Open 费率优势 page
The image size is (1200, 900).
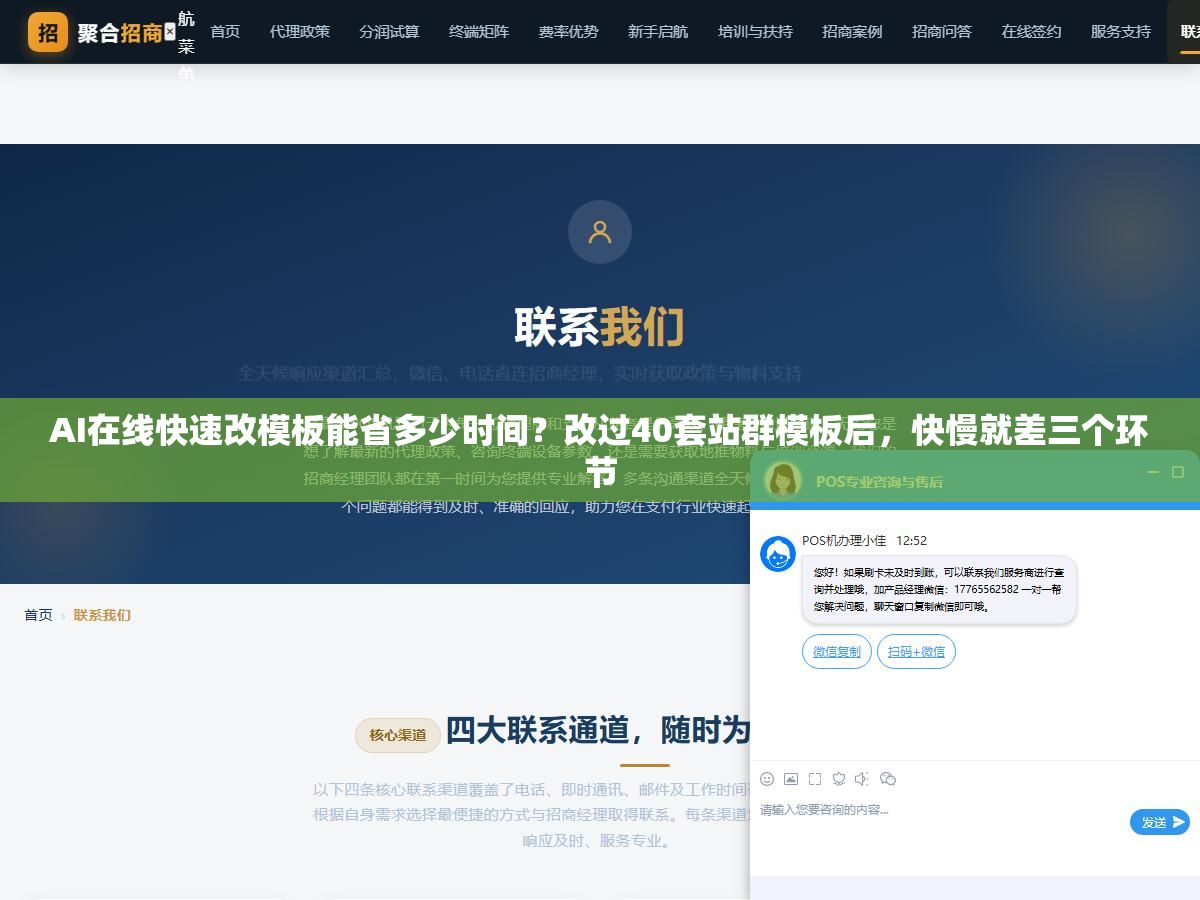click(568, 32)
